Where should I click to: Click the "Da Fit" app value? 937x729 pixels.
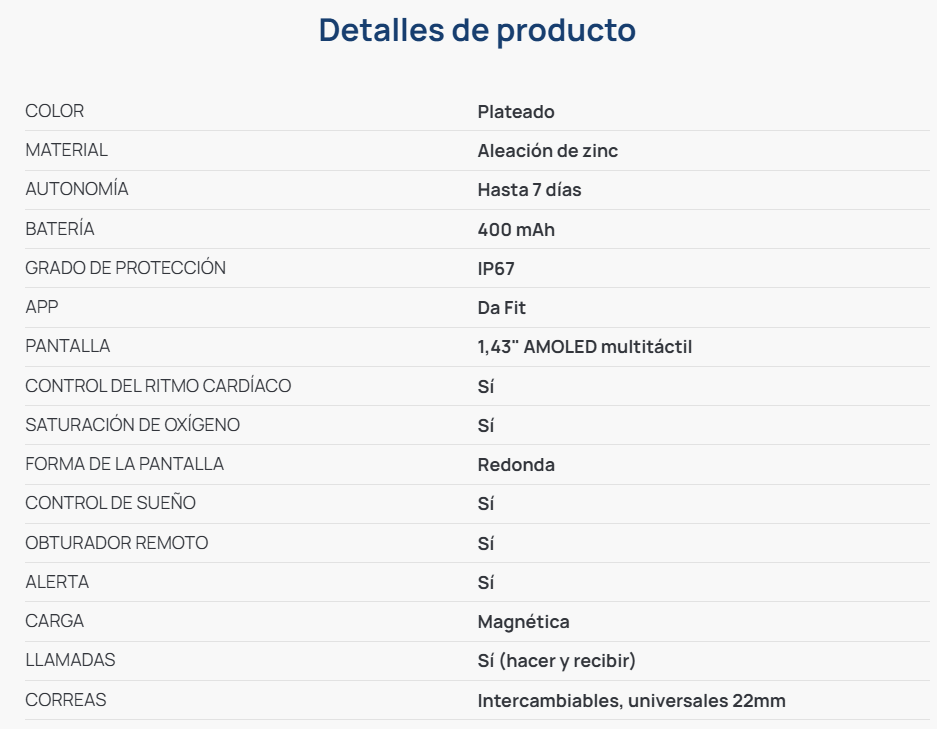pyautogui.click(x=501, y=308)
